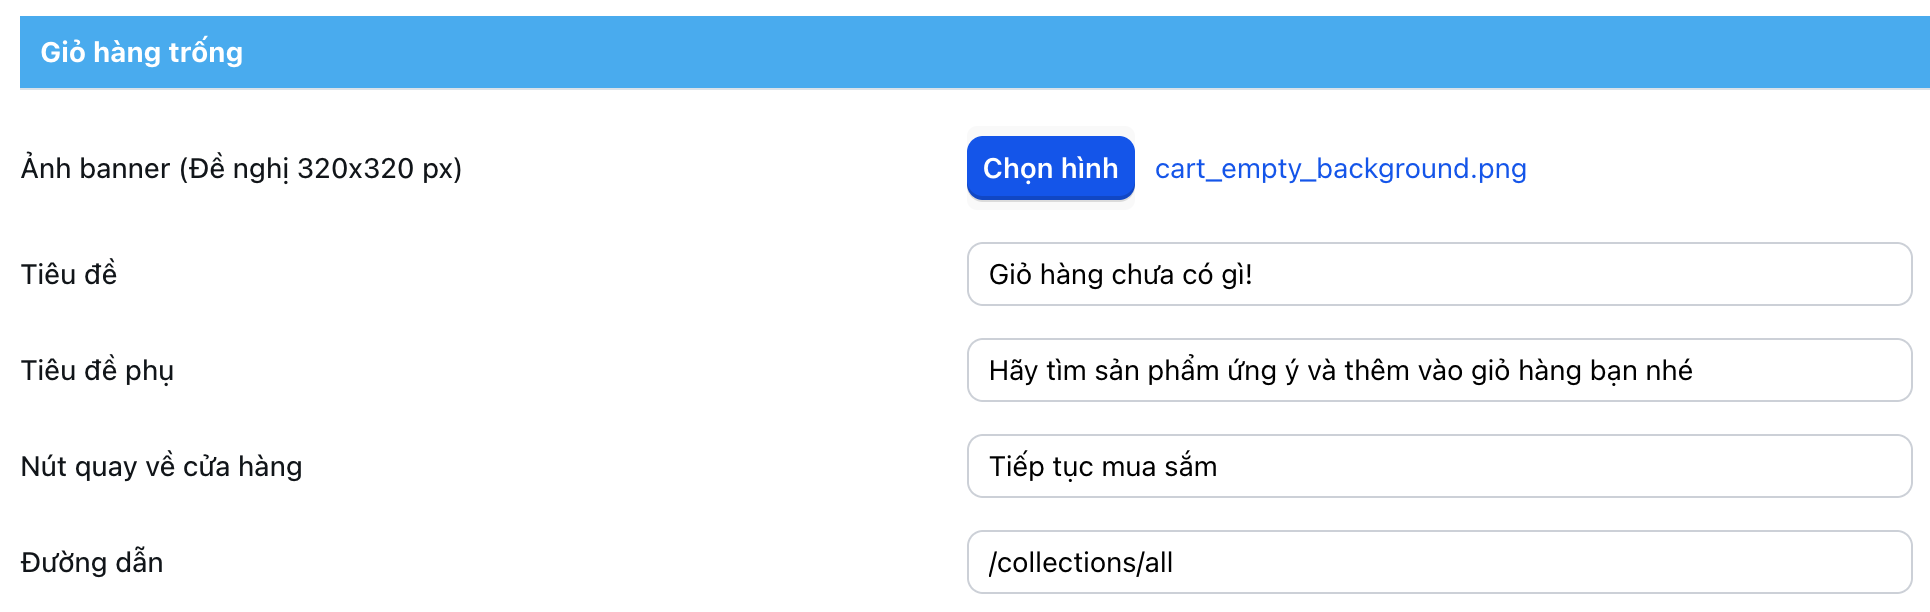Image resolution: width=1930 pixels, height=612 pixels.
Task: Click the Nút quay về cửa hàng field
Action: click(1438, 466)
